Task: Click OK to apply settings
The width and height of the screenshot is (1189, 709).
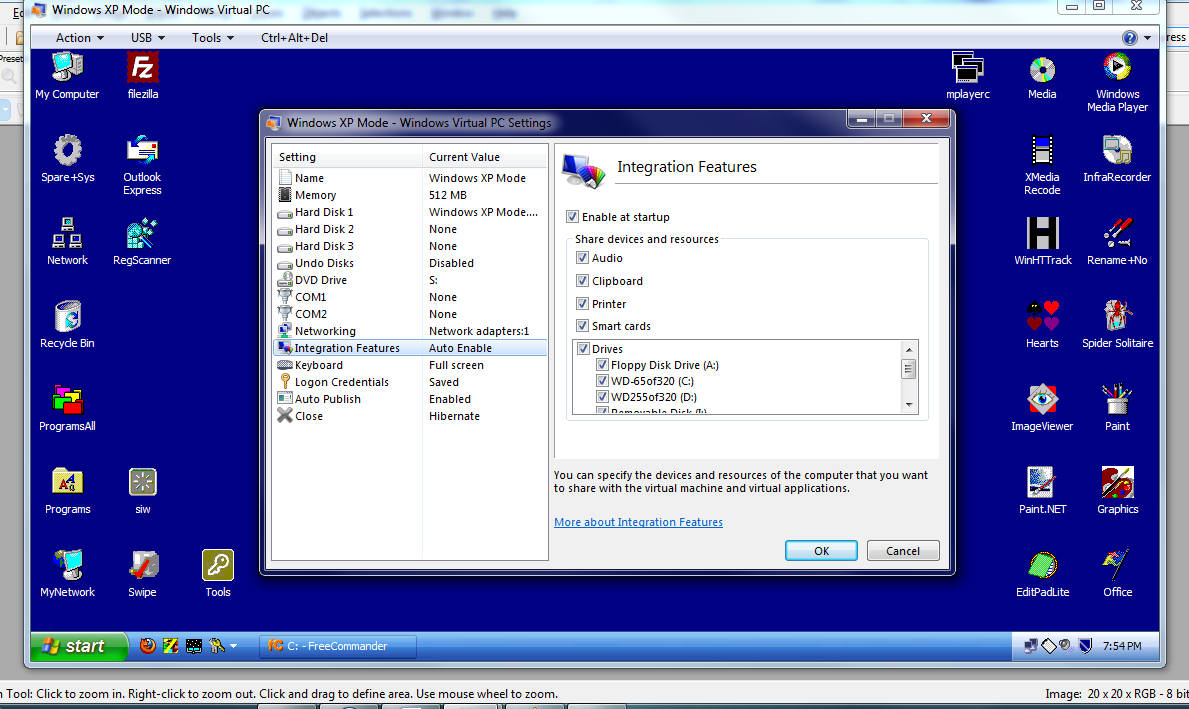Action: point(821,551)
